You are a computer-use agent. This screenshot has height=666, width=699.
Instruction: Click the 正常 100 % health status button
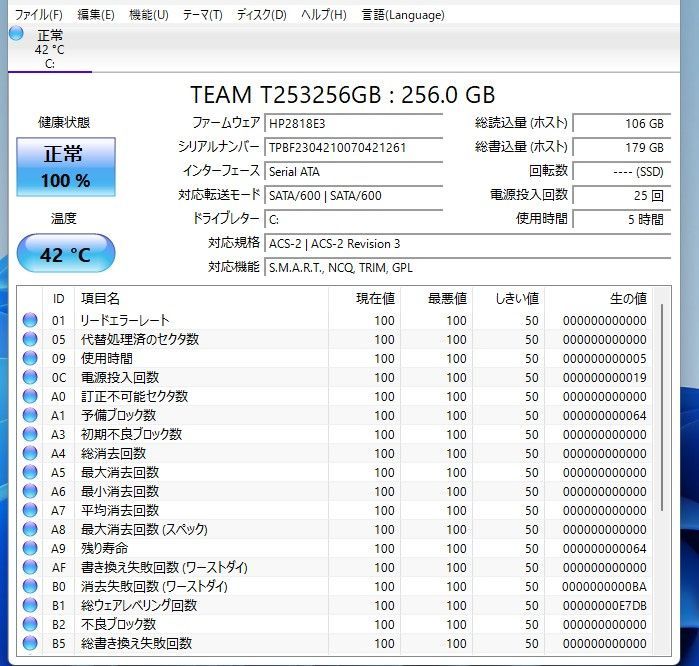coord(66,167)
